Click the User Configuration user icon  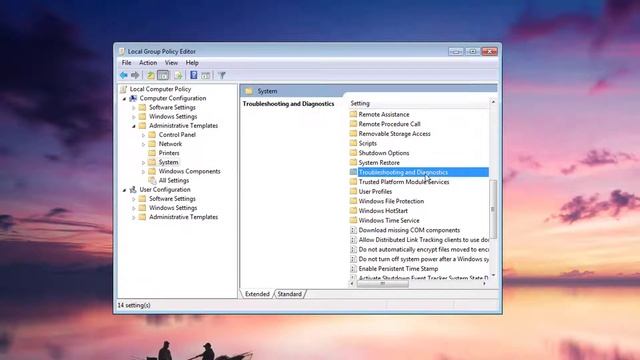[x=133, y=190]
